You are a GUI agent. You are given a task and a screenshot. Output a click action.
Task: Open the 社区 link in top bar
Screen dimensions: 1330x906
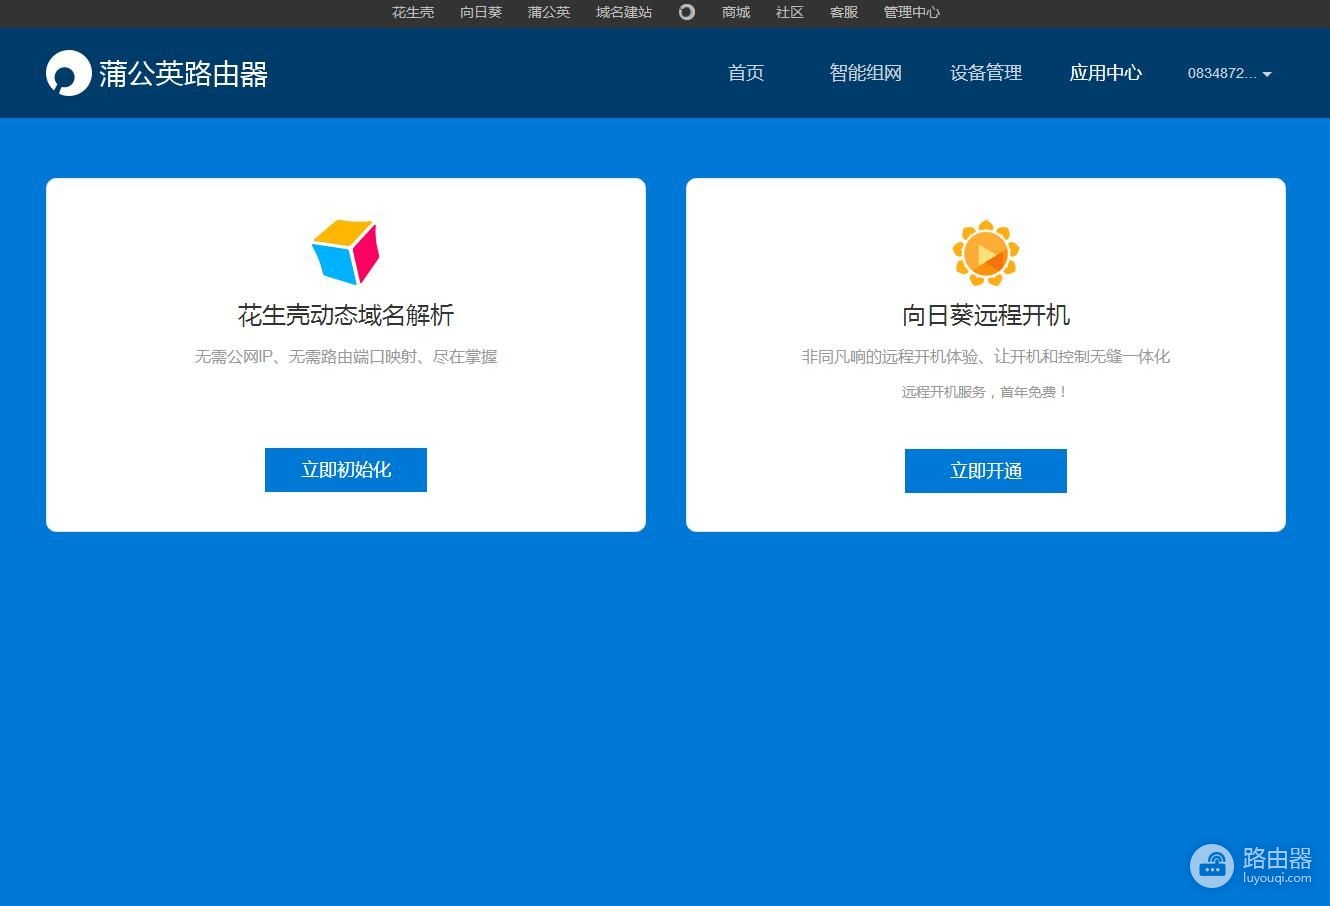[x=790, y=12]
